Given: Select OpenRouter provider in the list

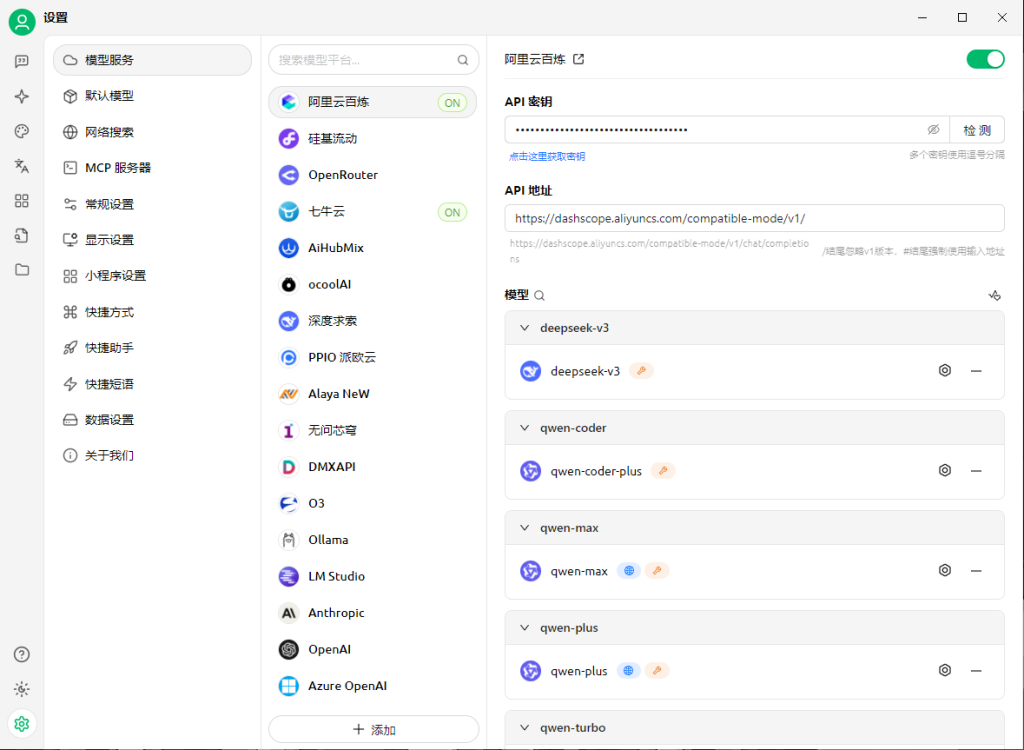Looking at the screenshot, I should [343, 175].
